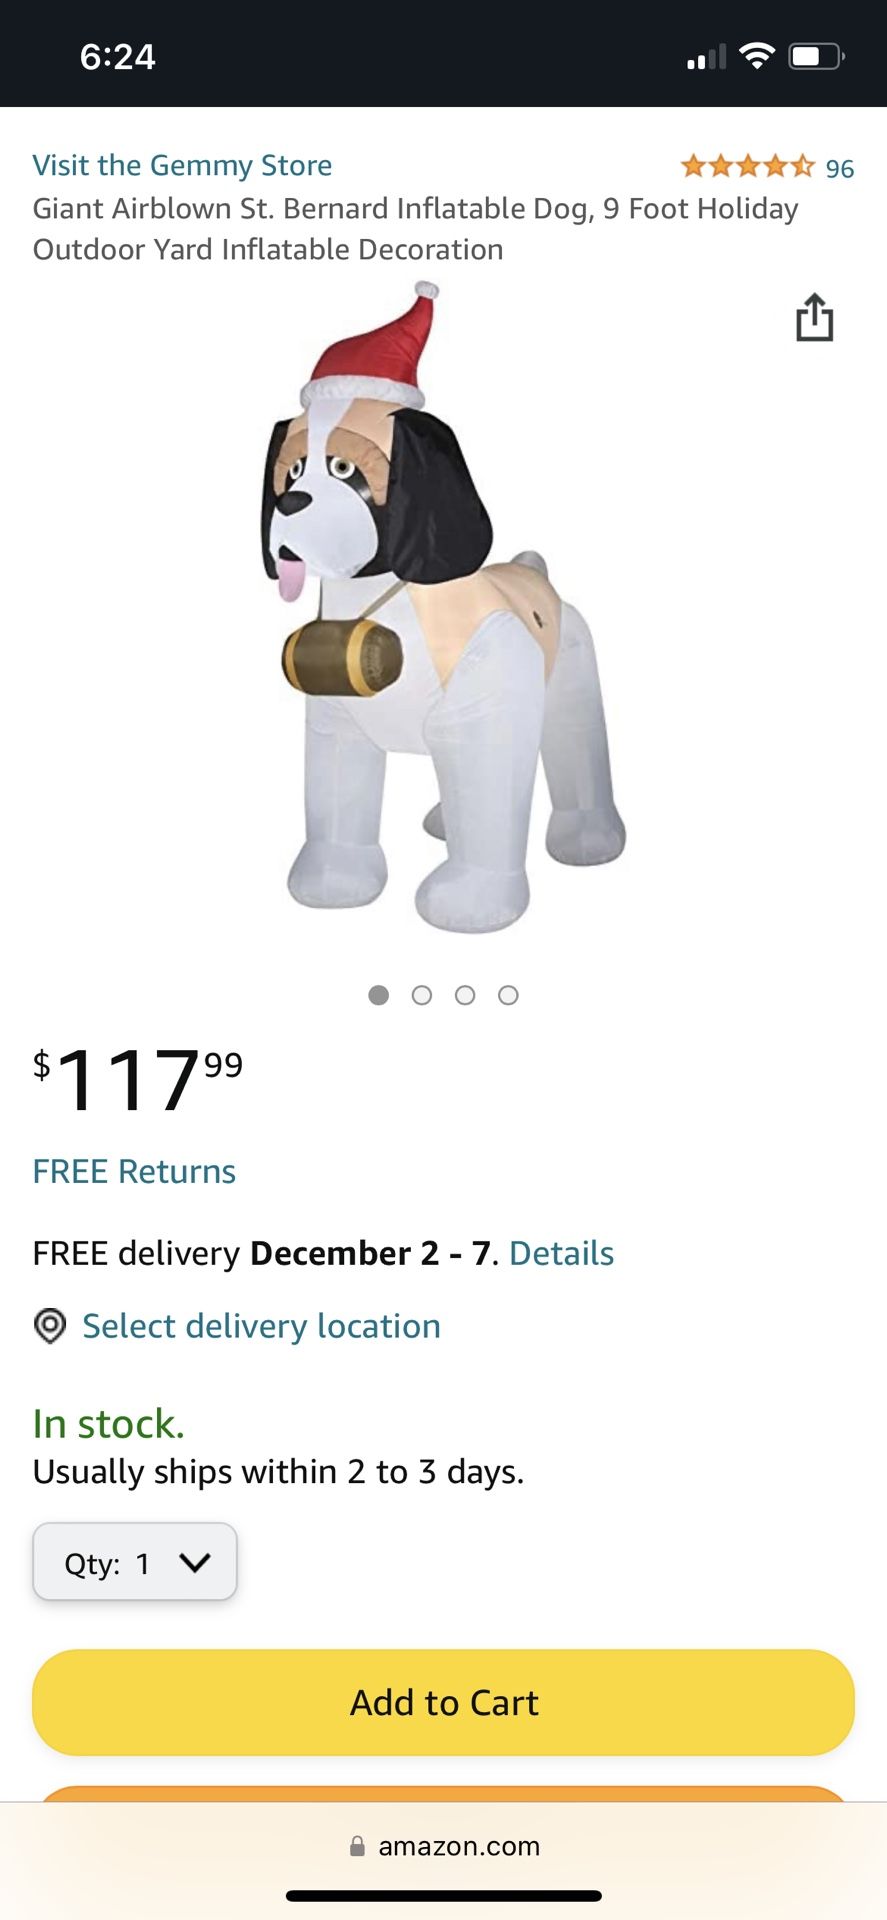Tap the lock icon in address bar
Viewport: 887px width, 1920px height.
click(357, 1846)
